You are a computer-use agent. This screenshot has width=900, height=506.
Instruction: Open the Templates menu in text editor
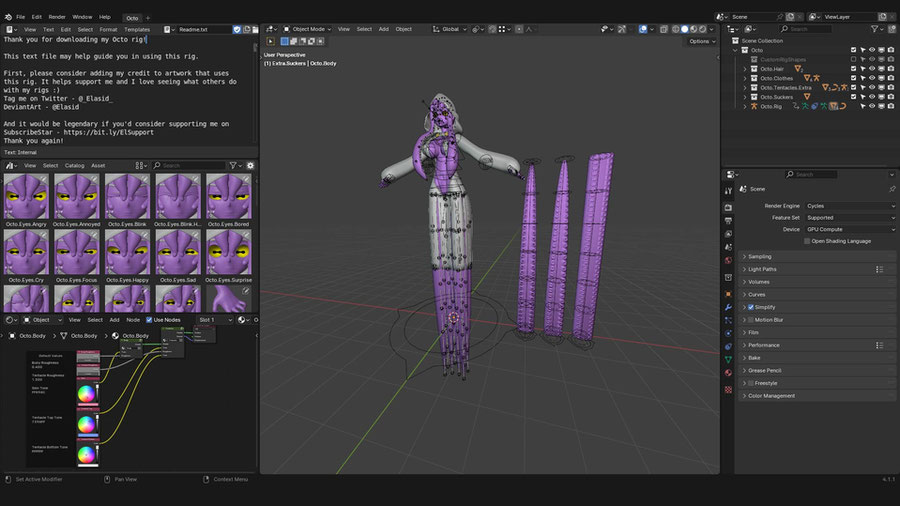[137, 29]
